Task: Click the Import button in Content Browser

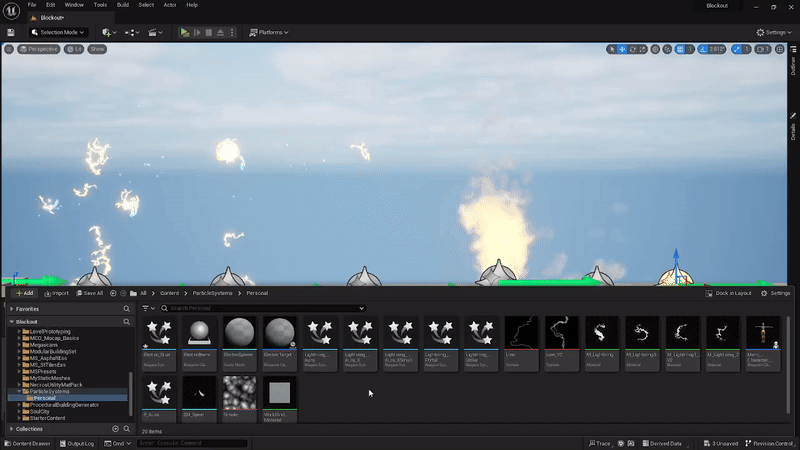Action: [56, 293]
